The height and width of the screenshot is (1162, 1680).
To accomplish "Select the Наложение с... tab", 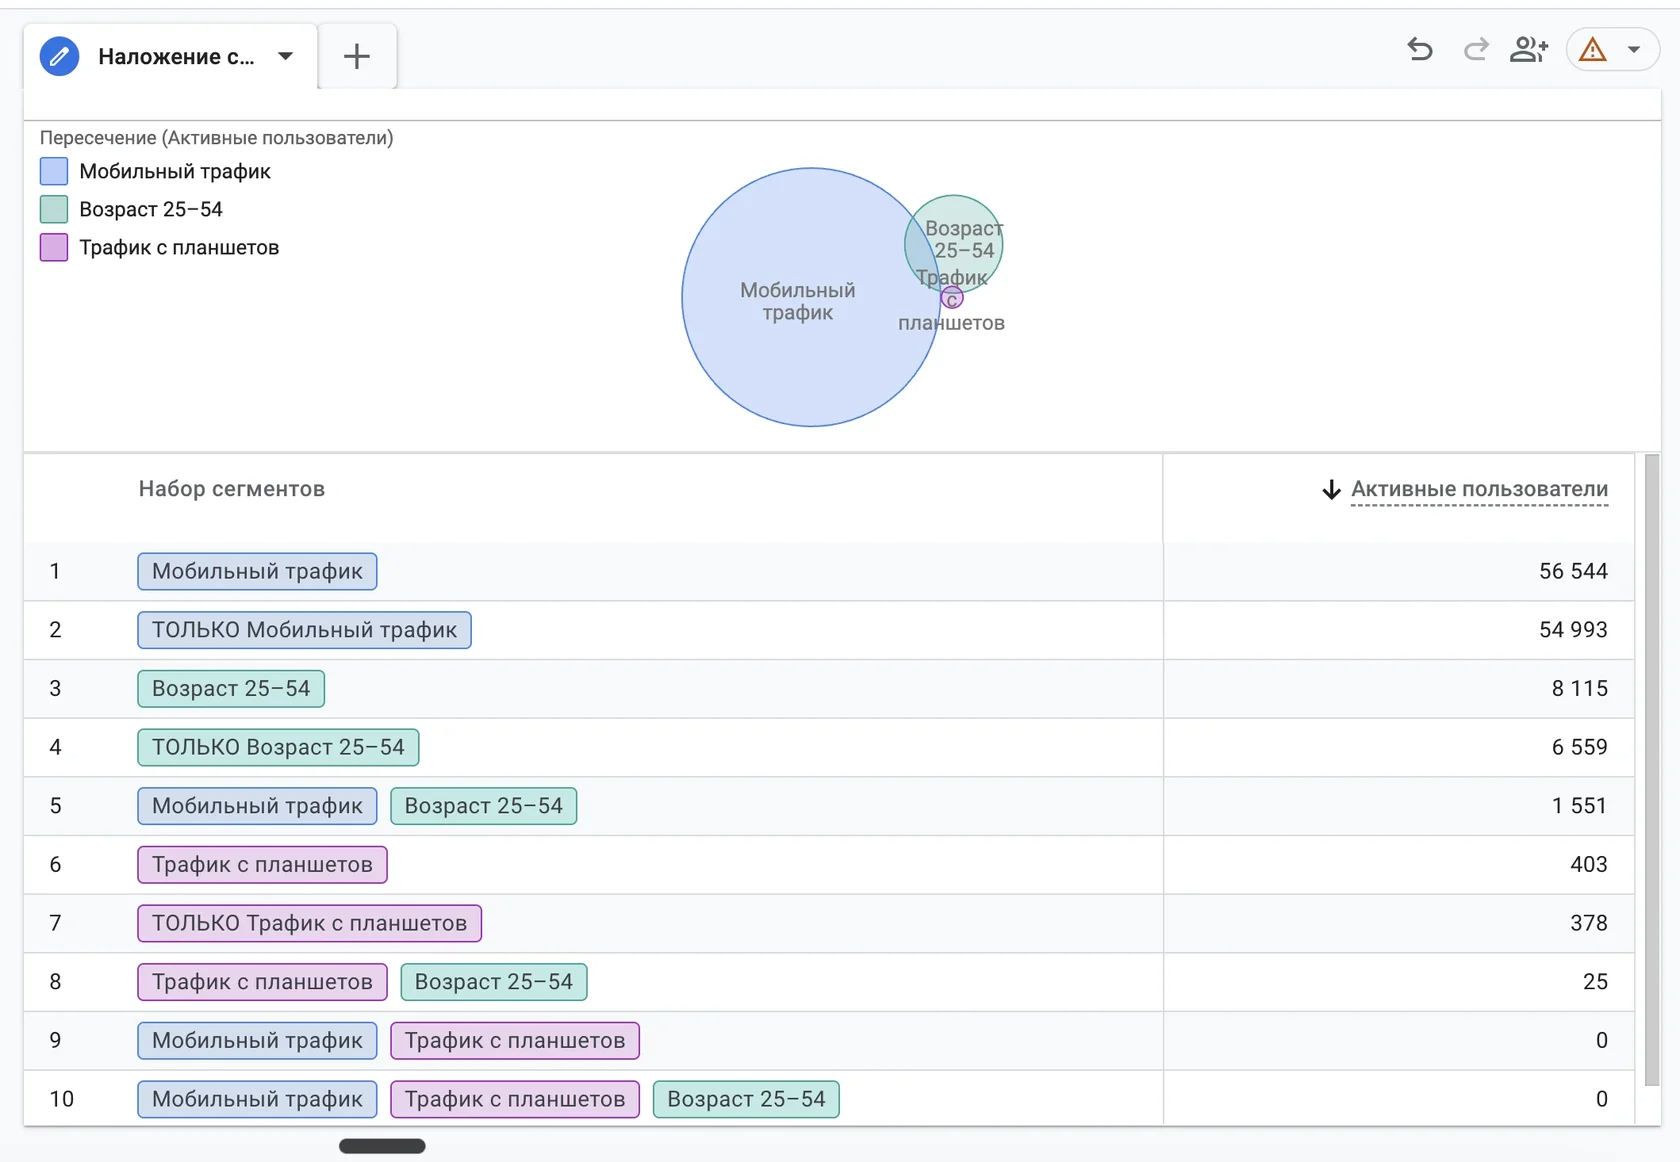I will tap(176, 57).
